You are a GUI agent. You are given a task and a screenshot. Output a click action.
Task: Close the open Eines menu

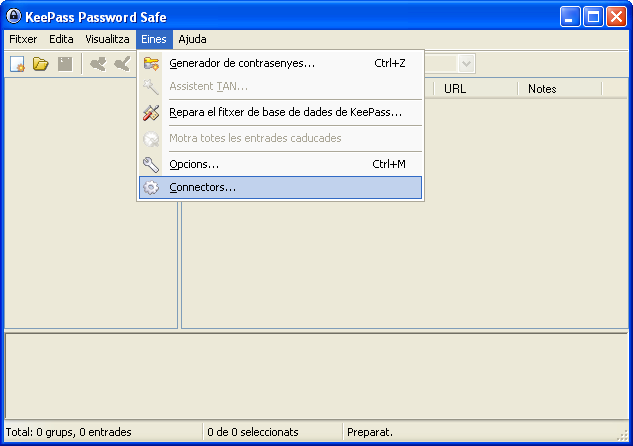(x=154, y=39)
